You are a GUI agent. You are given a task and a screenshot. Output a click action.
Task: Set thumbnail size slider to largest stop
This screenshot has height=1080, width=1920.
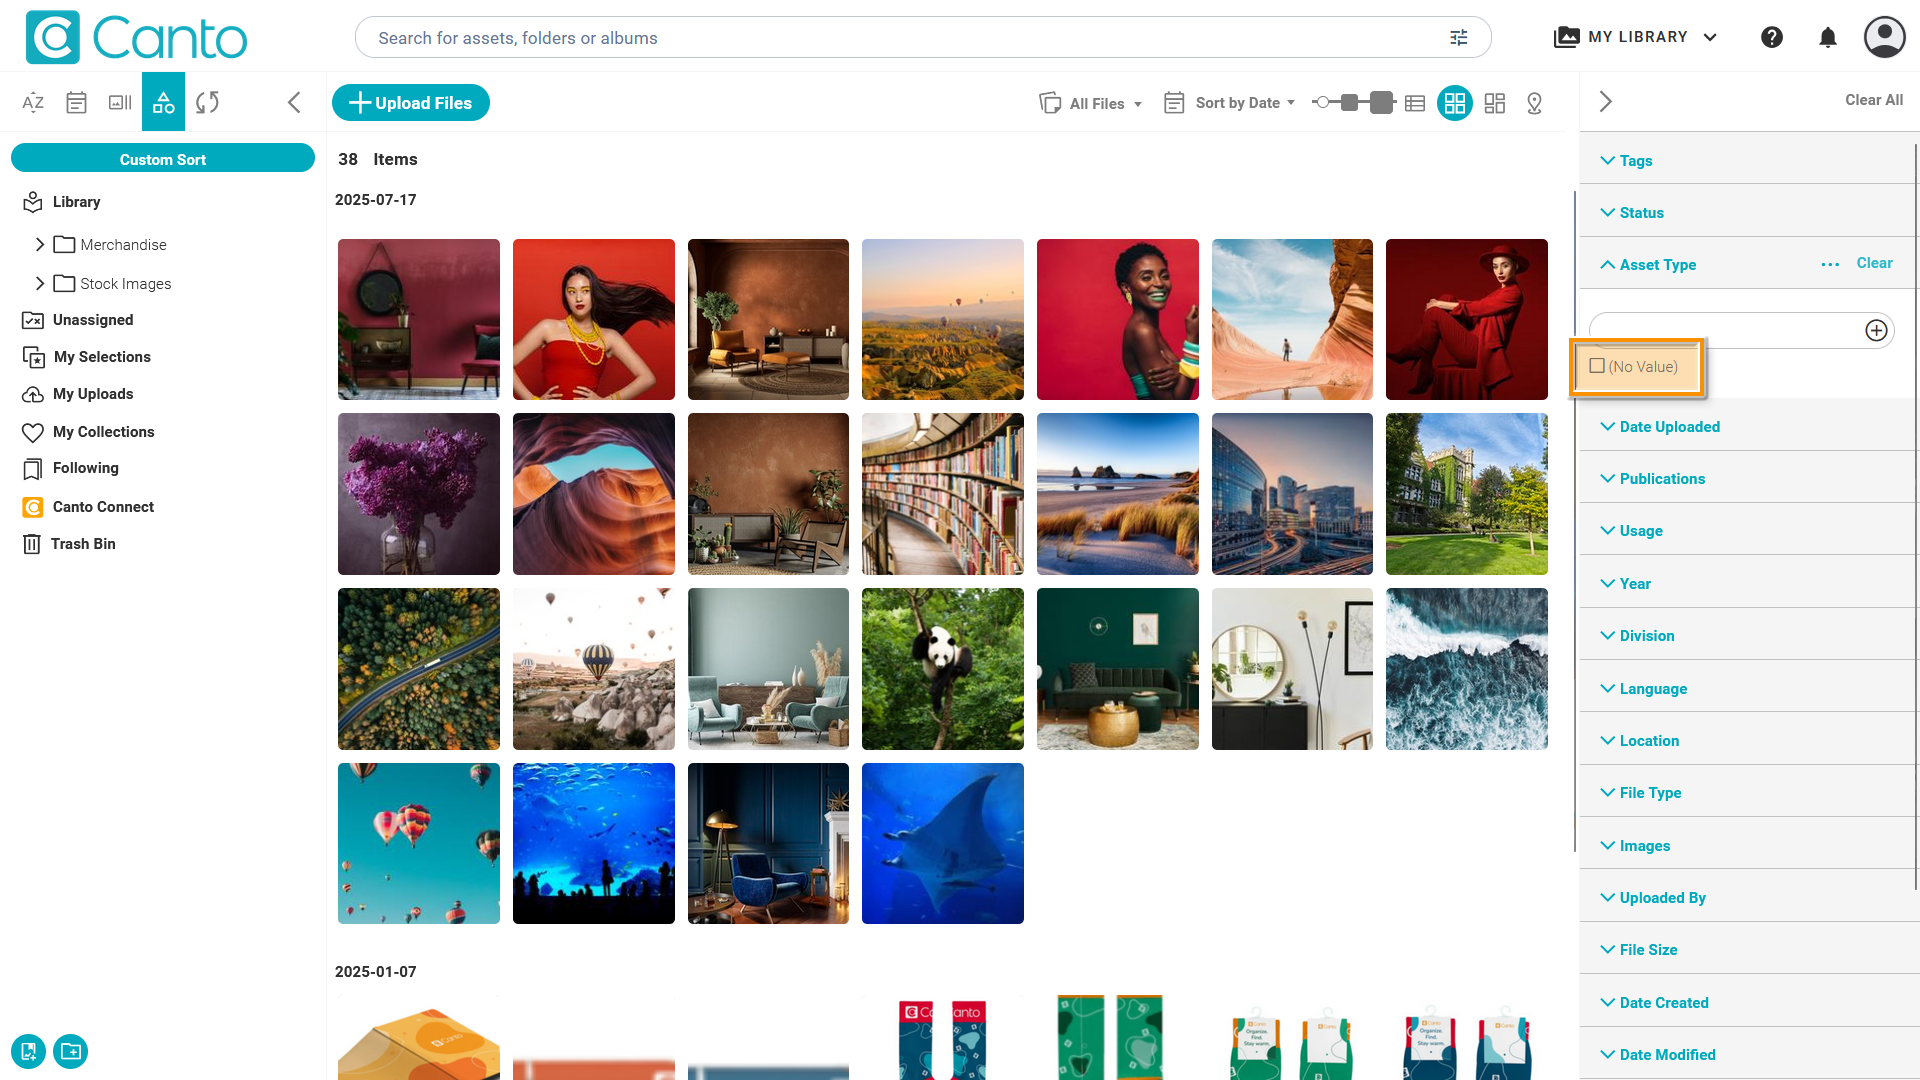[1381, 102]
